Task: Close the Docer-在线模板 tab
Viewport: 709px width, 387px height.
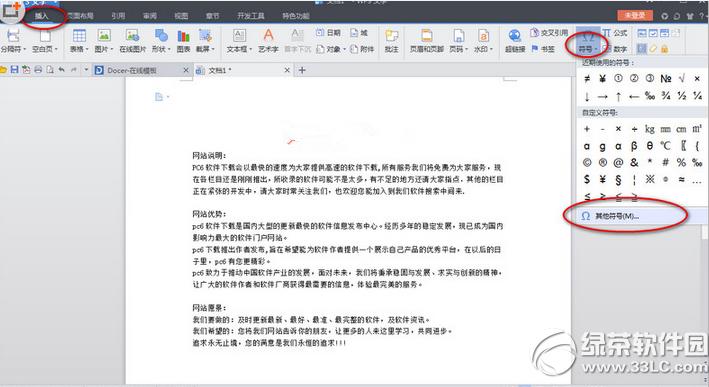Action: click(186, 70)
